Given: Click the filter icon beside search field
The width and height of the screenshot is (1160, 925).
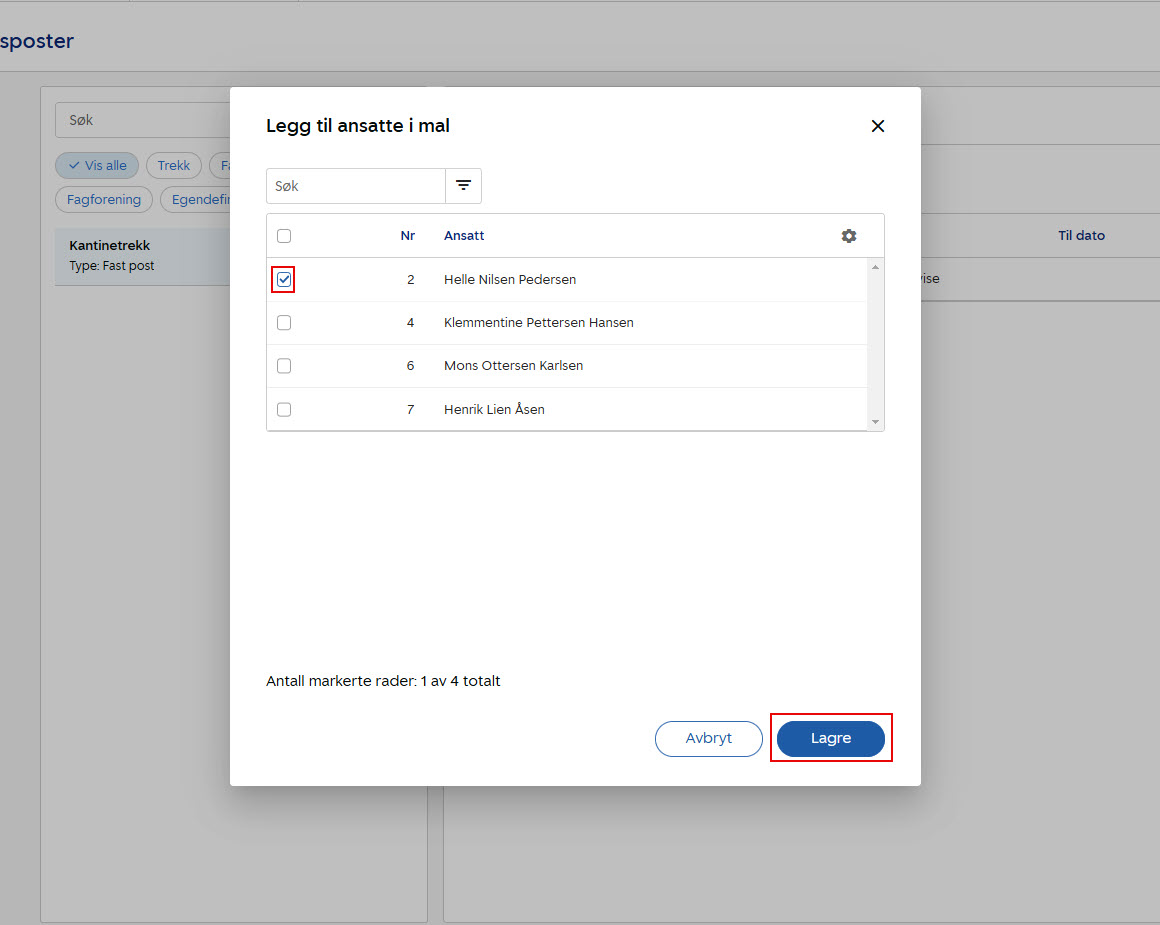Looking at the screenshot, I should point(463,186).
